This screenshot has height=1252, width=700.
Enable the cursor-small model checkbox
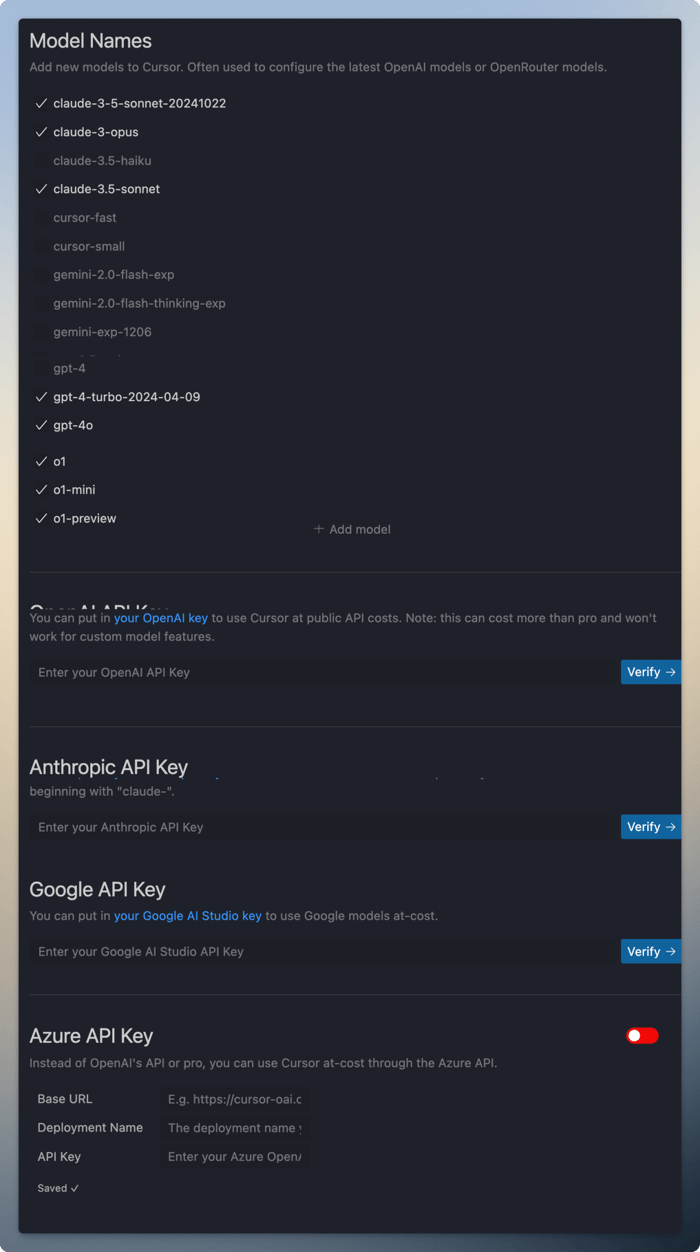42,246
